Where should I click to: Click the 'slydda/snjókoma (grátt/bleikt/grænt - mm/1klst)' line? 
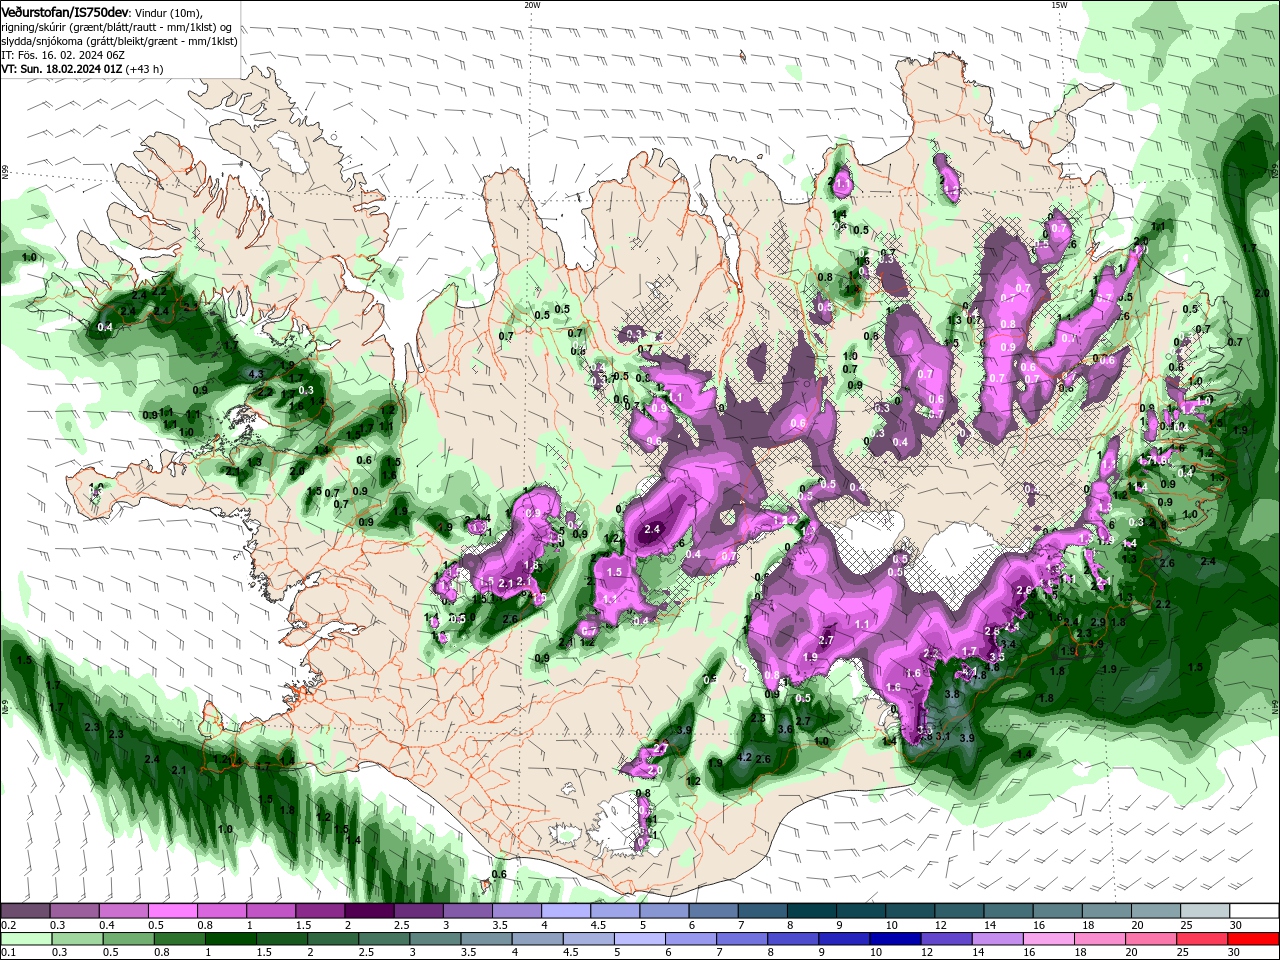point(119,41)
